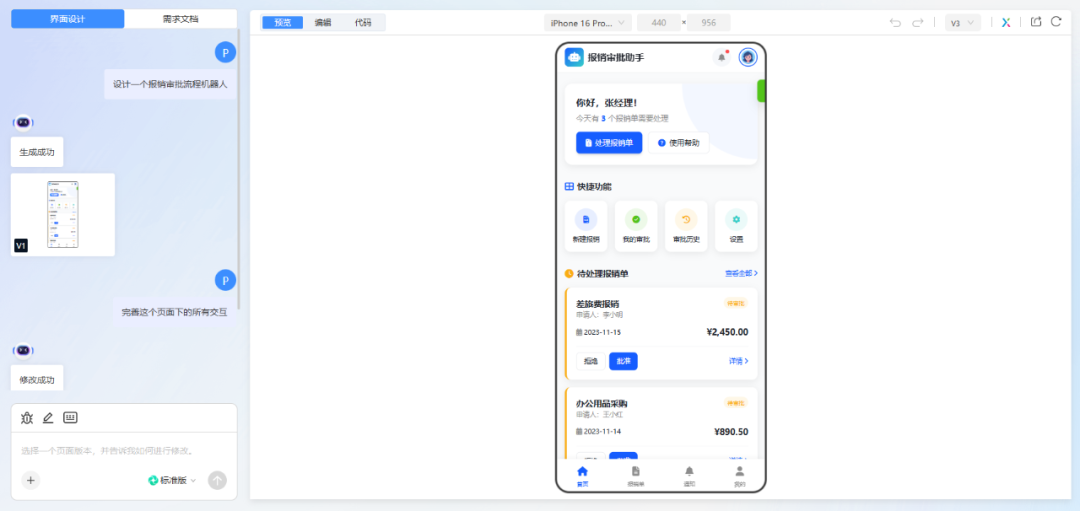
Task: Click the undo arrow in toolbar
Action: click(895, 23)
